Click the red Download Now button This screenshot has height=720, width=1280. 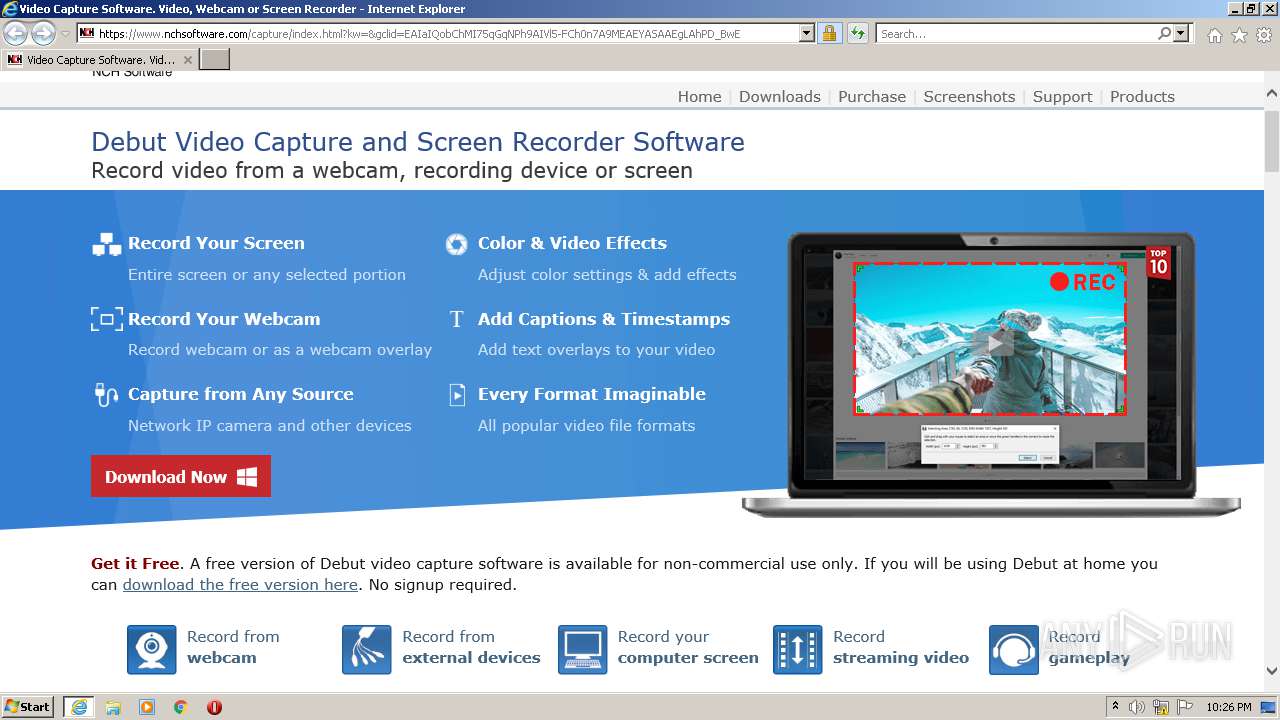[x=181, y=476]
